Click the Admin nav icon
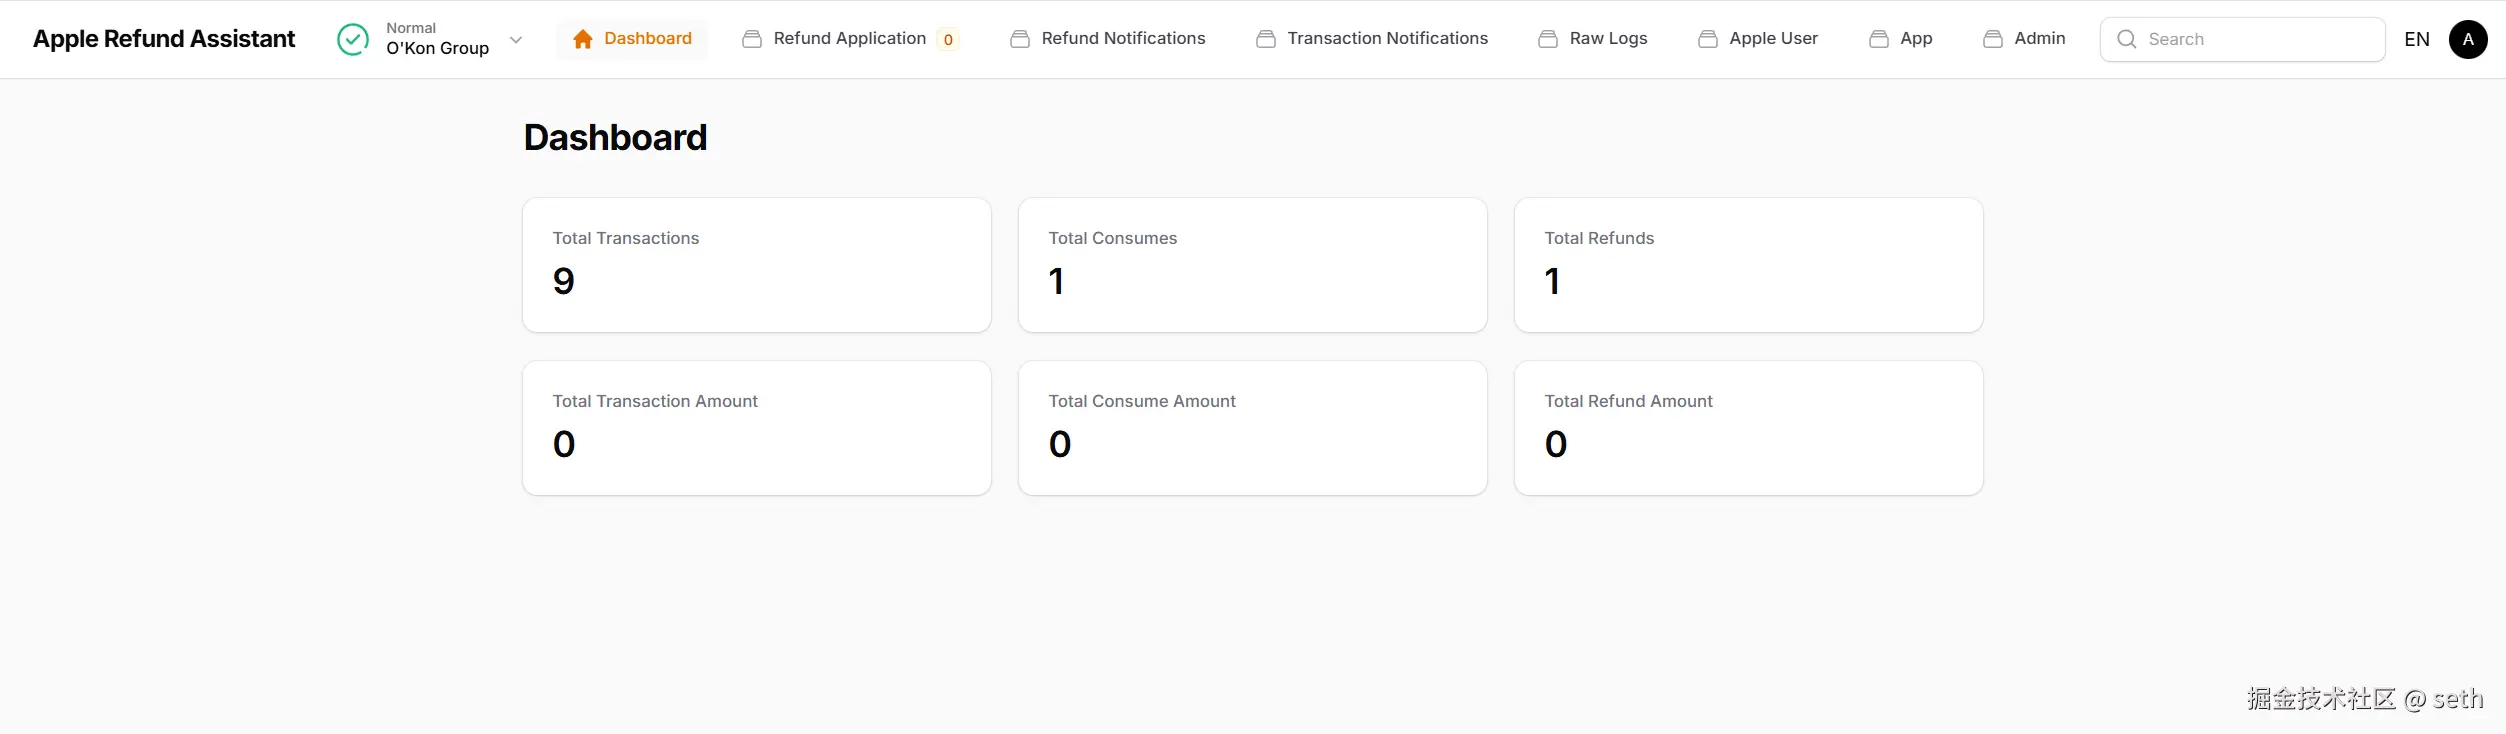 (1993, 39)
